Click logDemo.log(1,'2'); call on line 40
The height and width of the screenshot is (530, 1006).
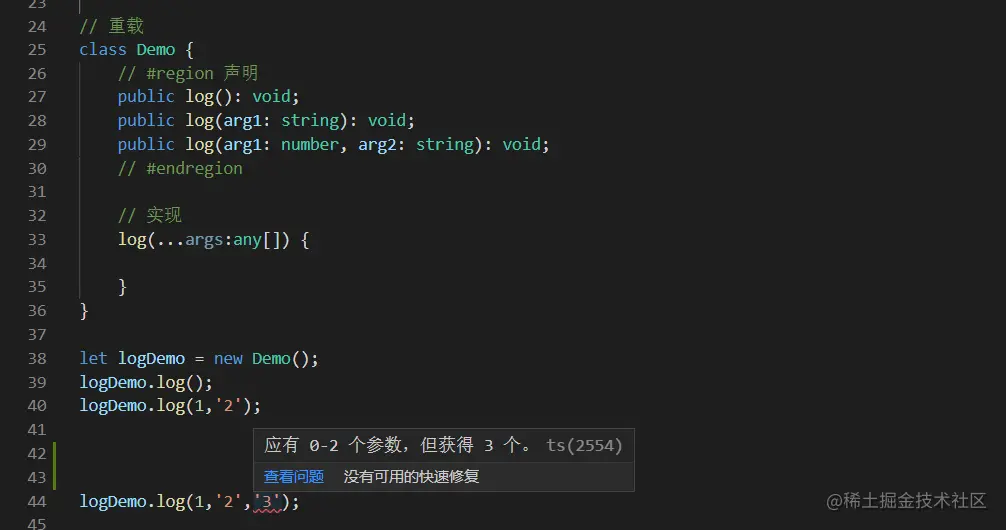coord(170,406)
